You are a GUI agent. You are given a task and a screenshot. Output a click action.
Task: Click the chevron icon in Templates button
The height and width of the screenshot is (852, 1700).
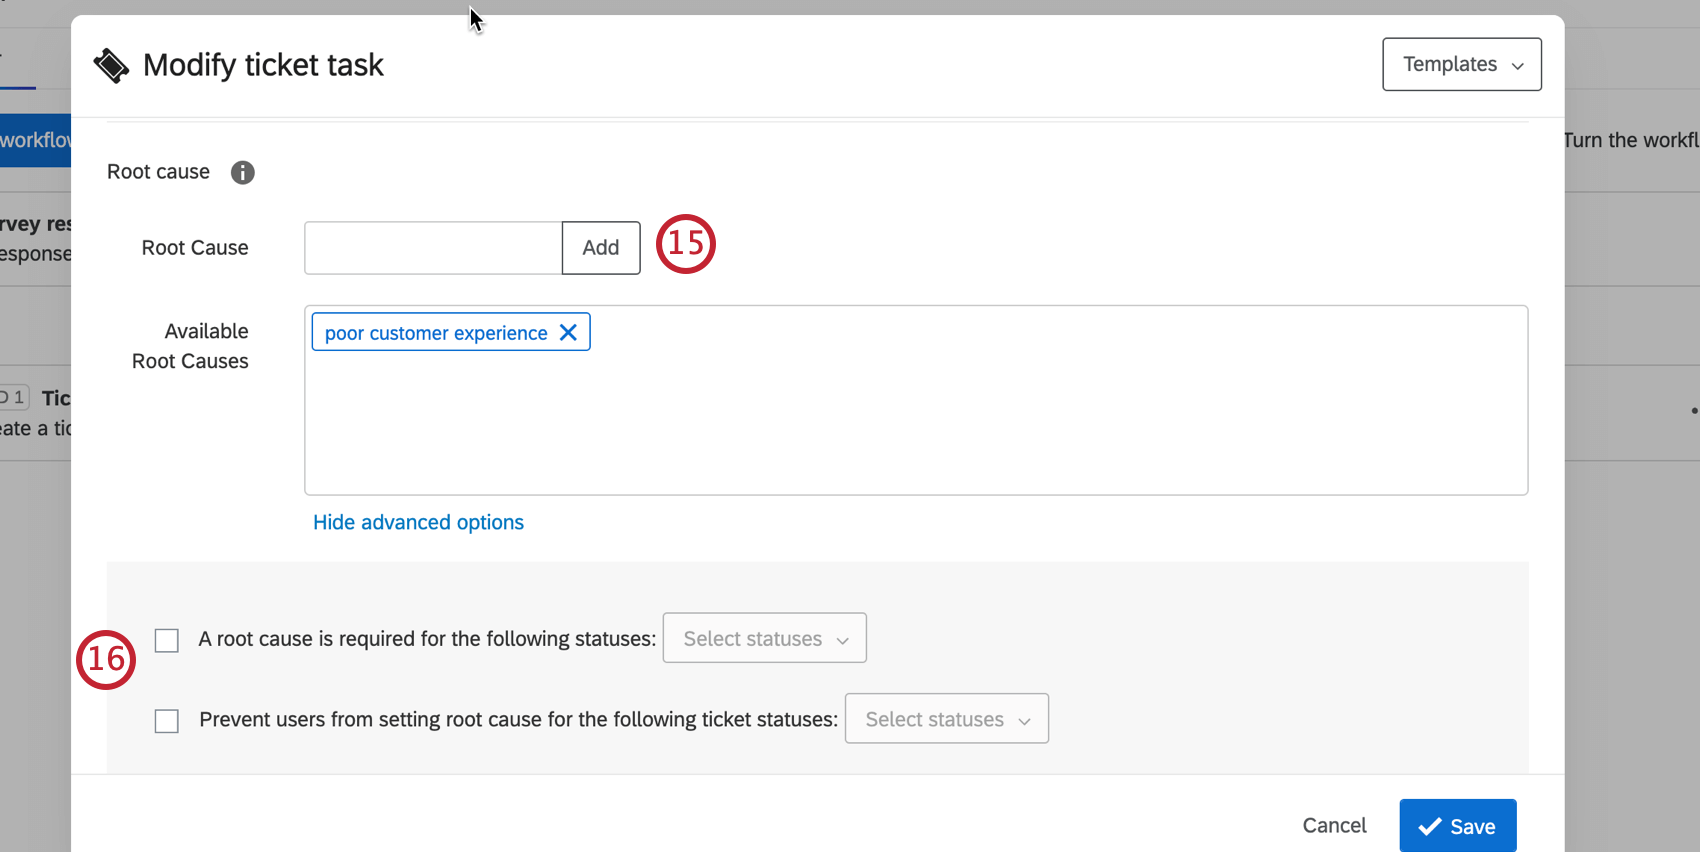point(1518,66)
